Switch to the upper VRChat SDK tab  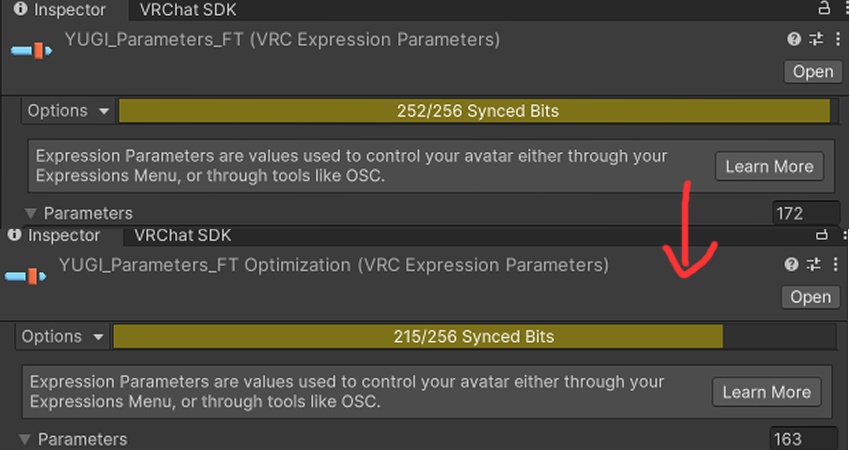[x=188, y=10]
